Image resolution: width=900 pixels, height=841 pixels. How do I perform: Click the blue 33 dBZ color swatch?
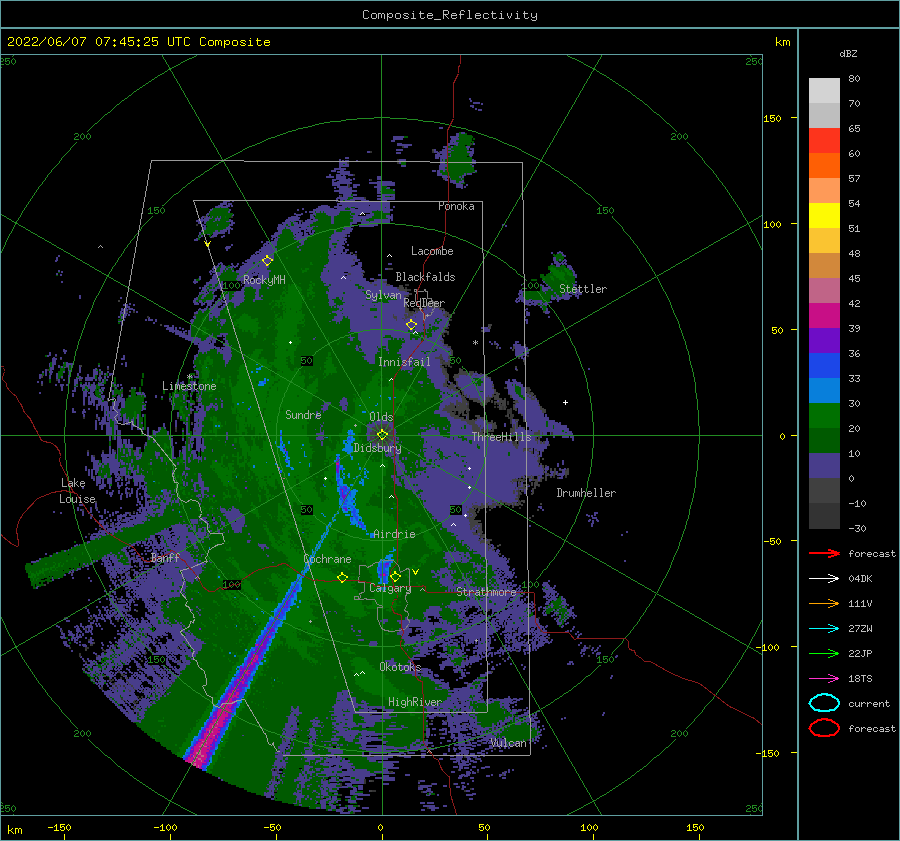click(824, 366)
